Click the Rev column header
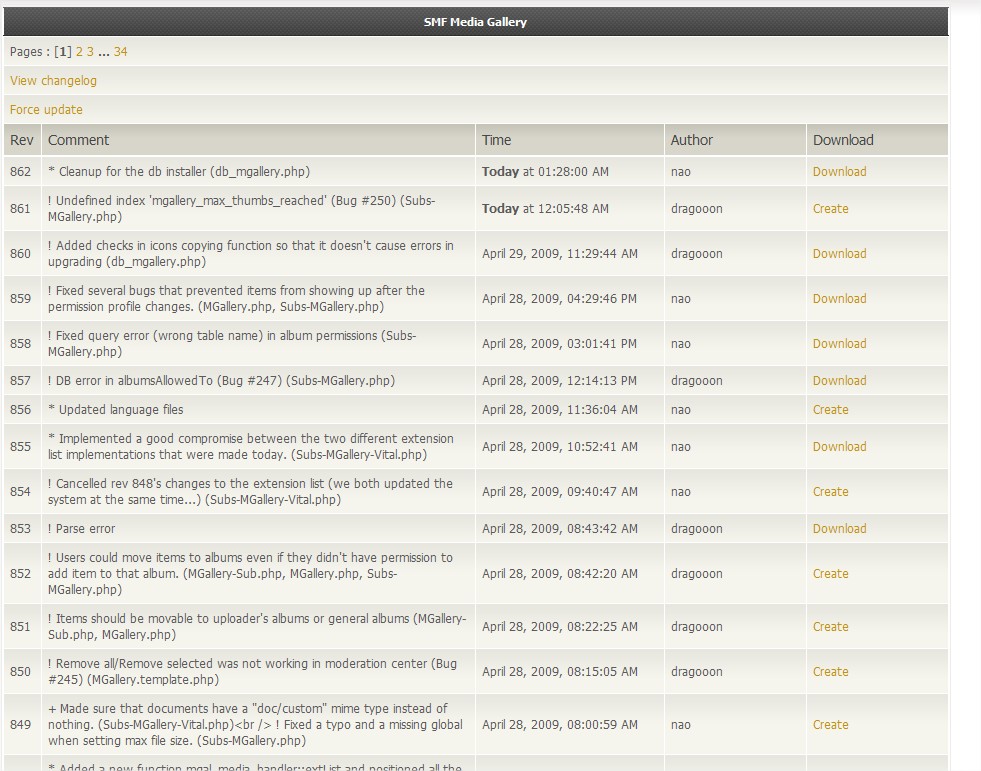This screenshot has width=981, height=771. tap(22, 140)
